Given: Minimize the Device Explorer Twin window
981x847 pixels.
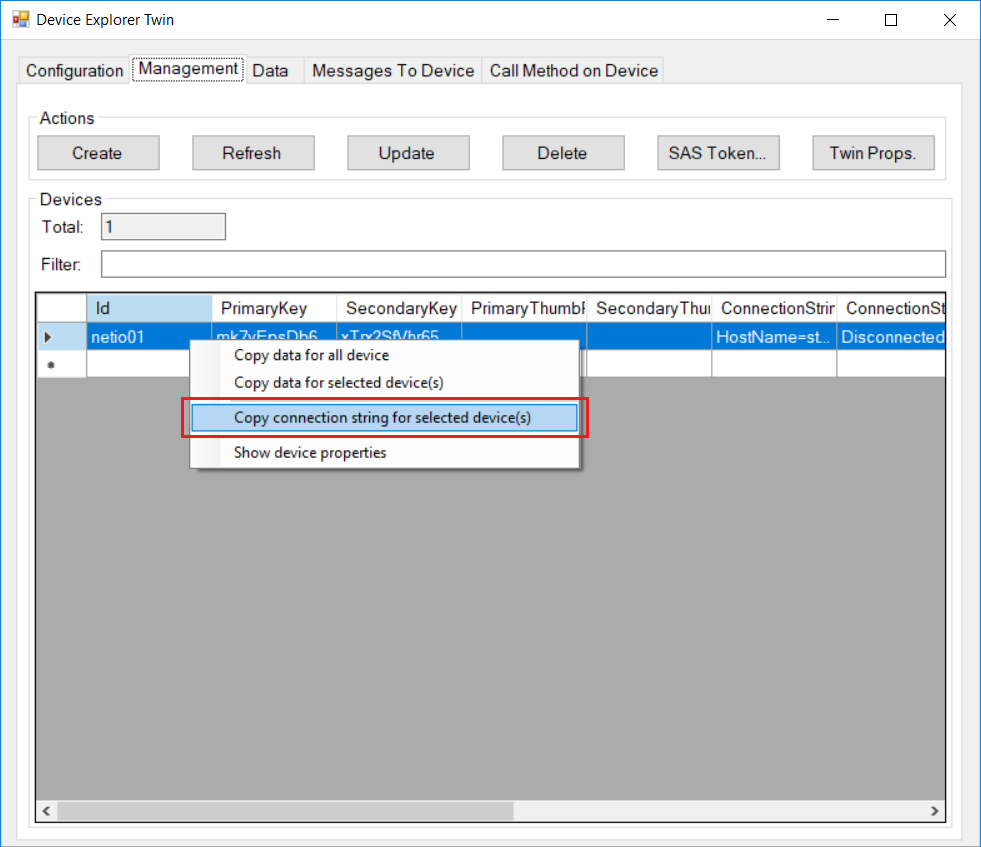Looking at the screenshot, I should (x=833, y=20).
